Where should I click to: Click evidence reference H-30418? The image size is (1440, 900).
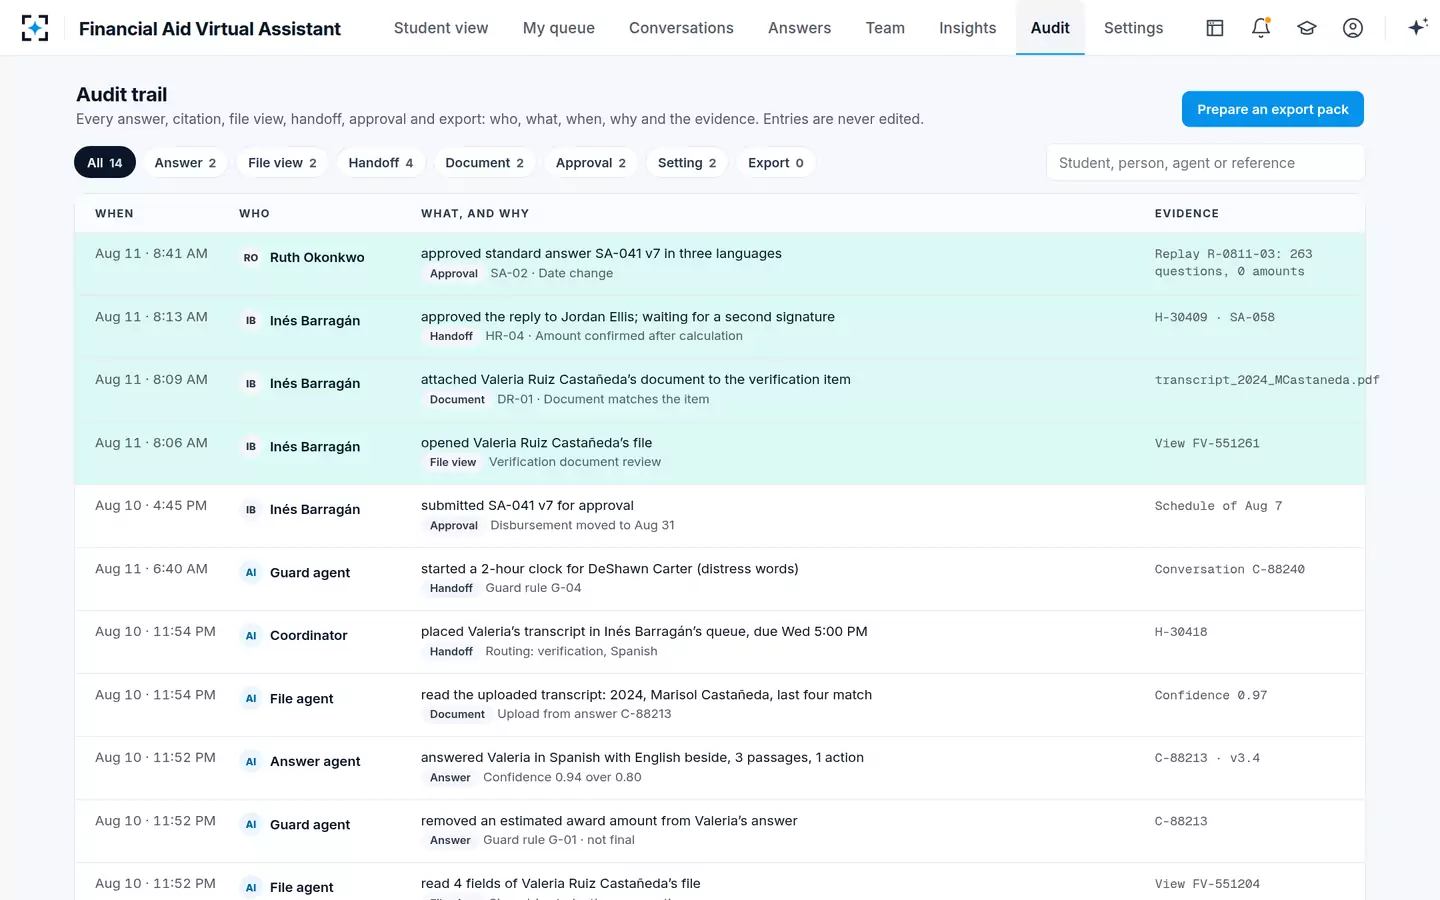pos(1181,632)
